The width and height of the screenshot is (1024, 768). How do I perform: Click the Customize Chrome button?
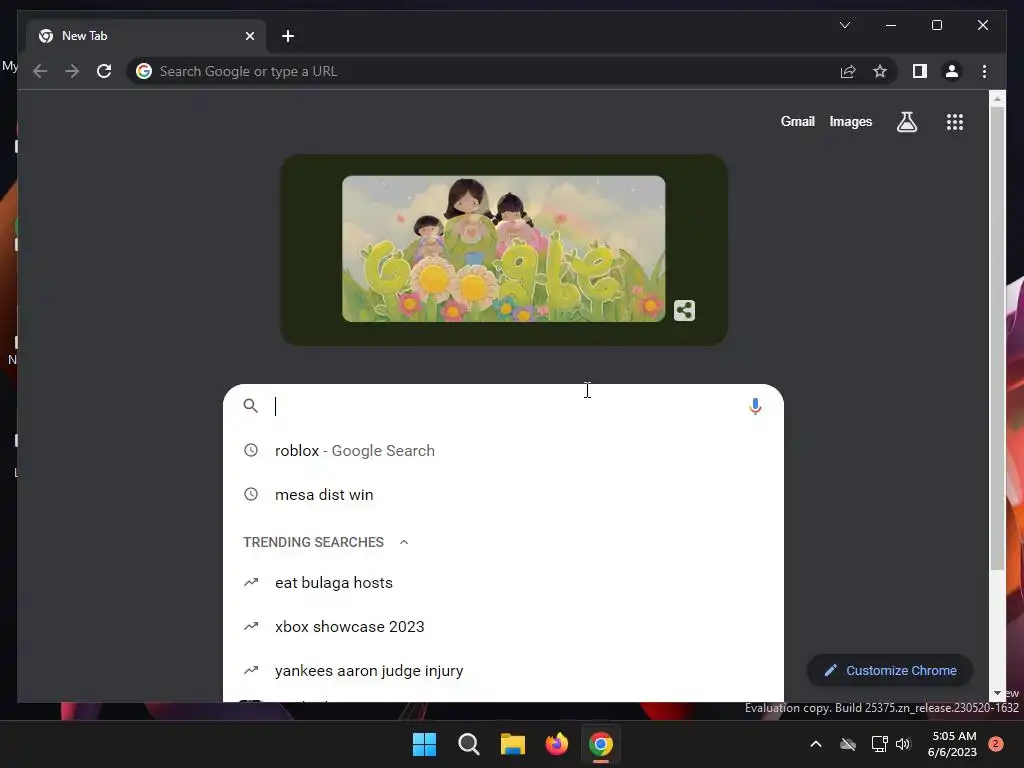(890, 670)
